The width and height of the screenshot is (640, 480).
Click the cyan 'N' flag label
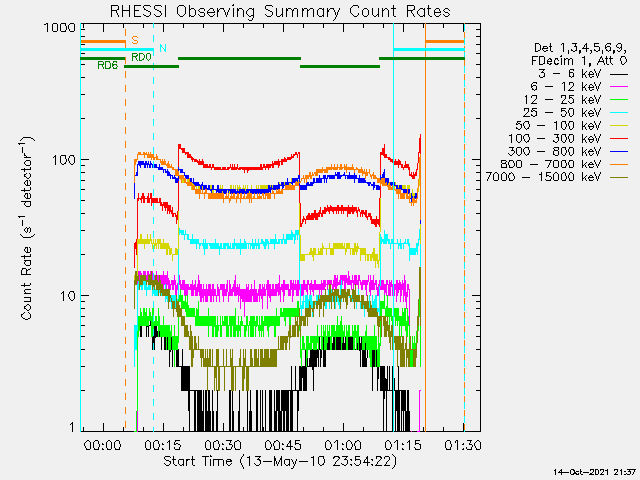(163, 48)
